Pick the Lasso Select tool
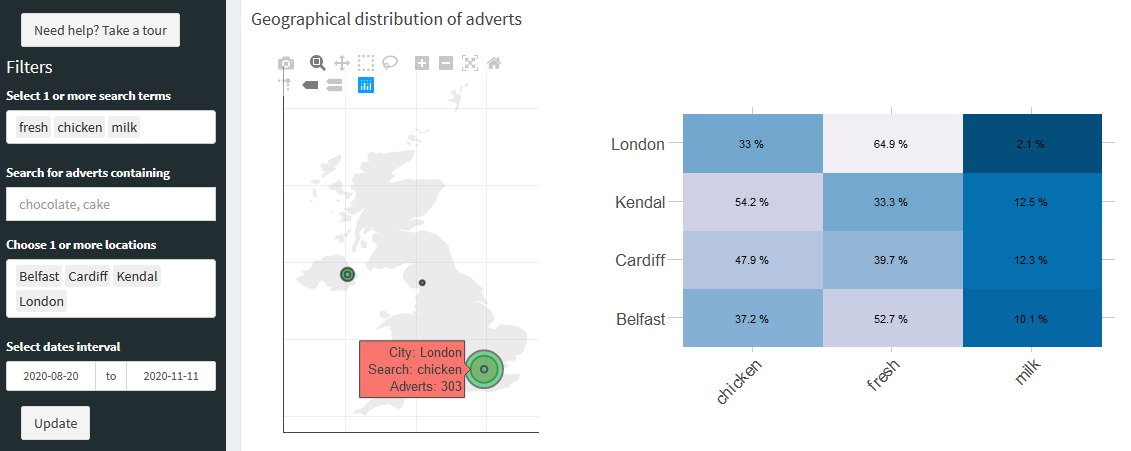 (391, 63)
